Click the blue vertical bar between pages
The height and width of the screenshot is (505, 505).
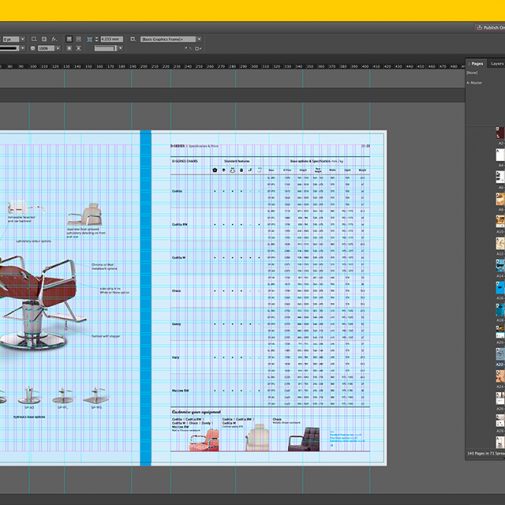click(146, 298)
